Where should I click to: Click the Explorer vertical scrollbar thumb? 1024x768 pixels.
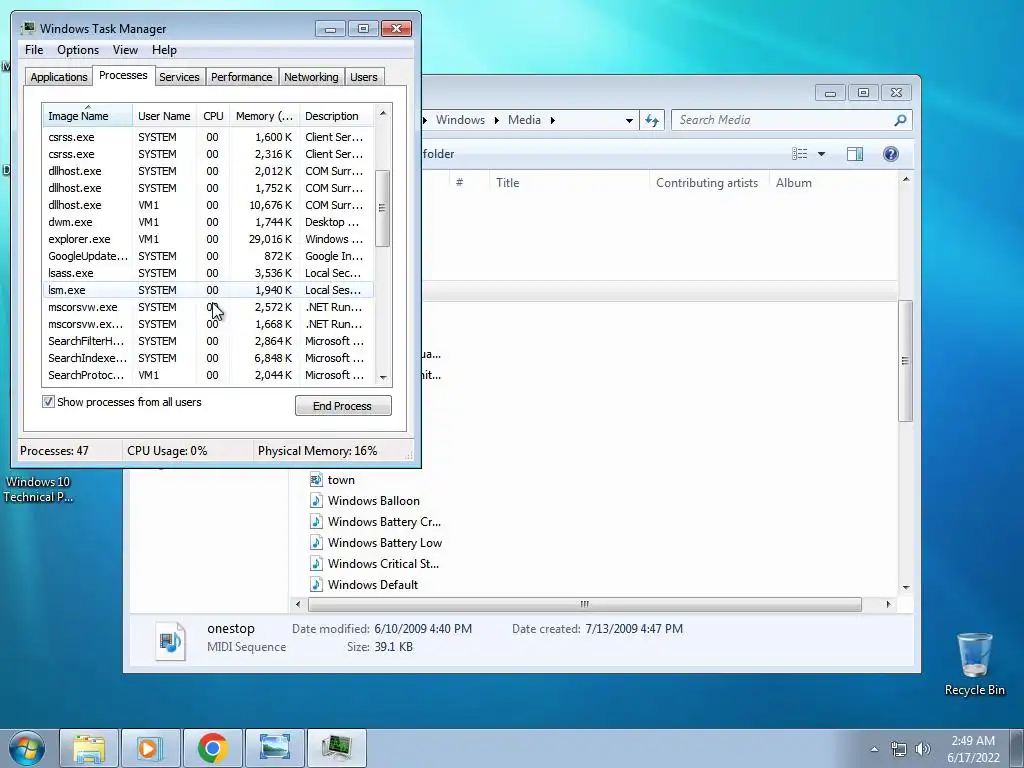click(x=905, y=360)
